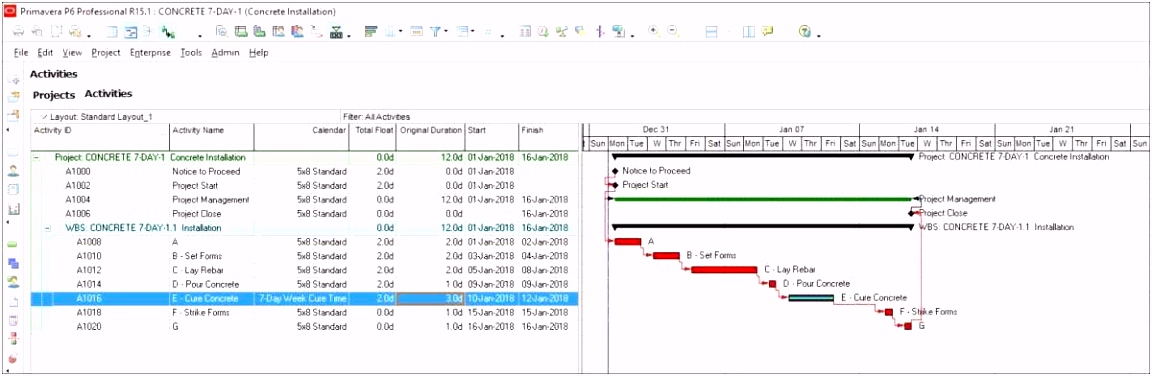1152x376 pixels.
Task: Open the Columns icon dropdown arrow
Action: (x=400, y=32)
